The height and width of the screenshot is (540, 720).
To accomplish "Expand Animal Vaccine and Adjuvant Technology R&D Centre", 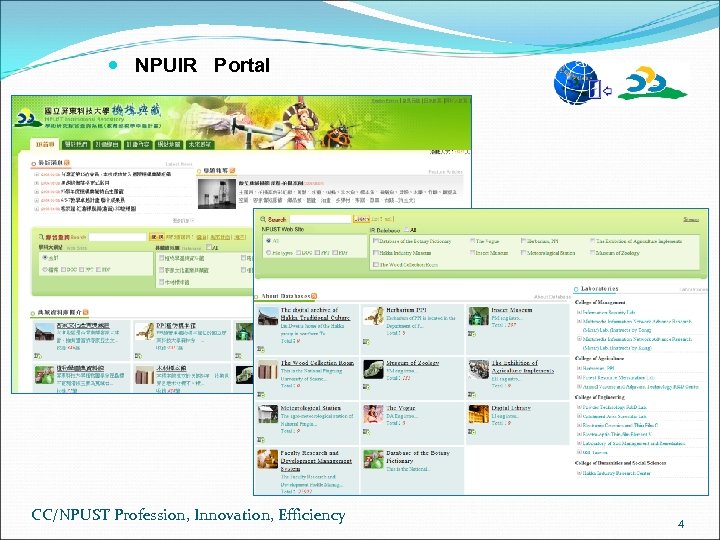I will [579, 387].
